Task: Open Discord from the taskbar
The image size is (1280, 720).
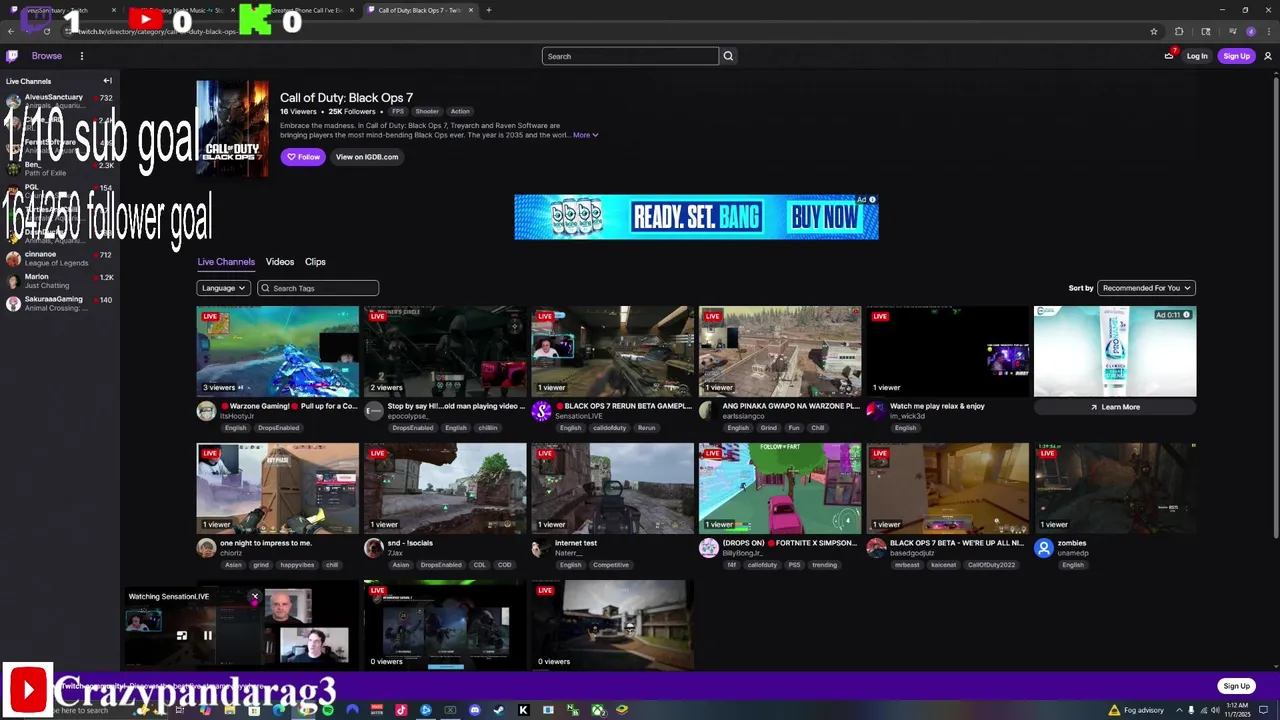Action: tap(474, 710)
